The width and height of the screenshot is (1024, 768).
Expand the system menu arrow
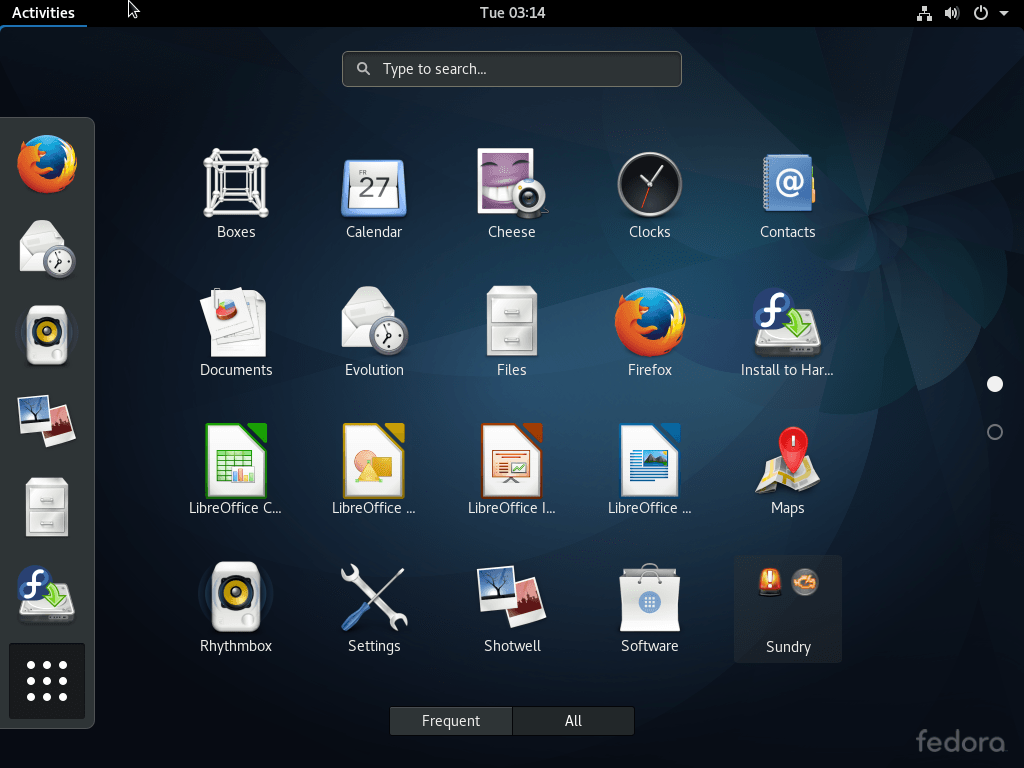[x=1004, y=13]
